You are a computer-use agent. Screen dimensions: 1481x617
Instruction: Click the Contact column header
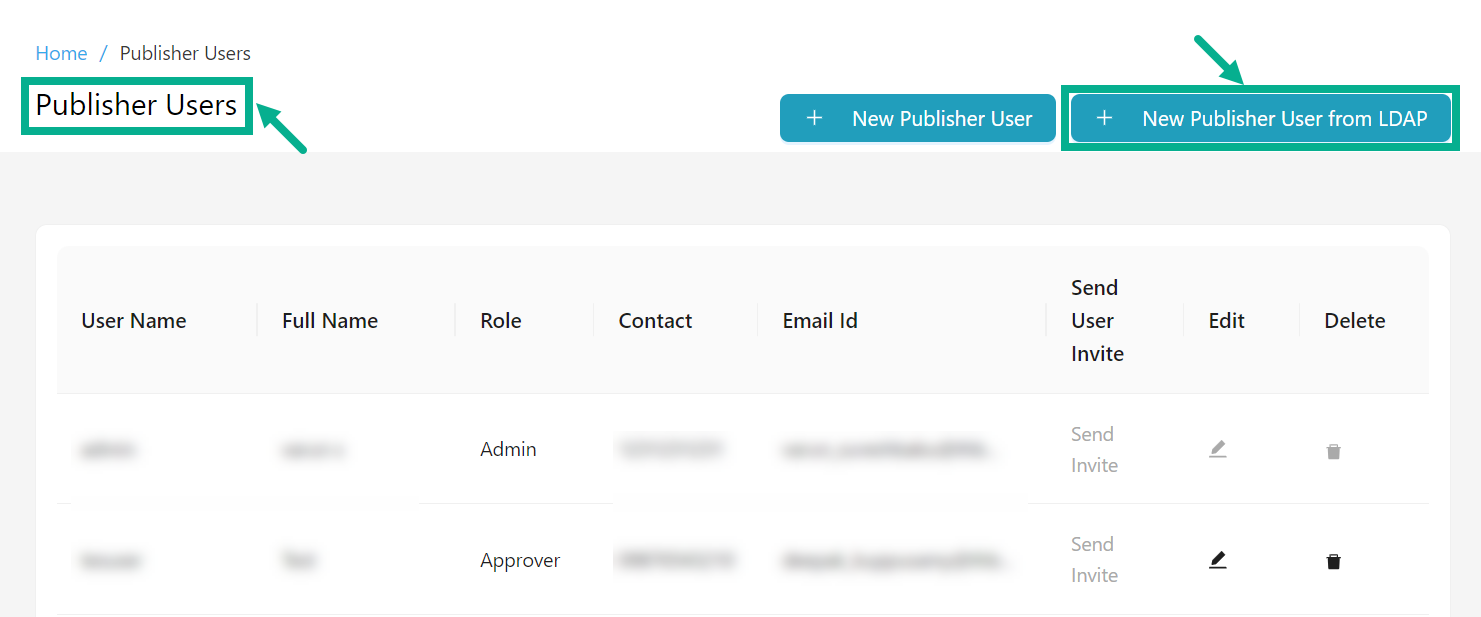[655, 320]
